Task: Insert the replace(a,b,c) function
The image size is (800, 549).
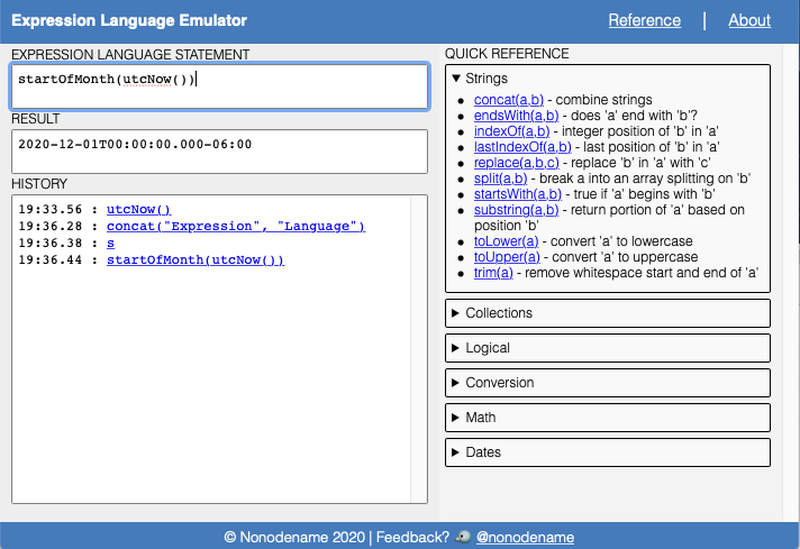Action: point(516,163)
